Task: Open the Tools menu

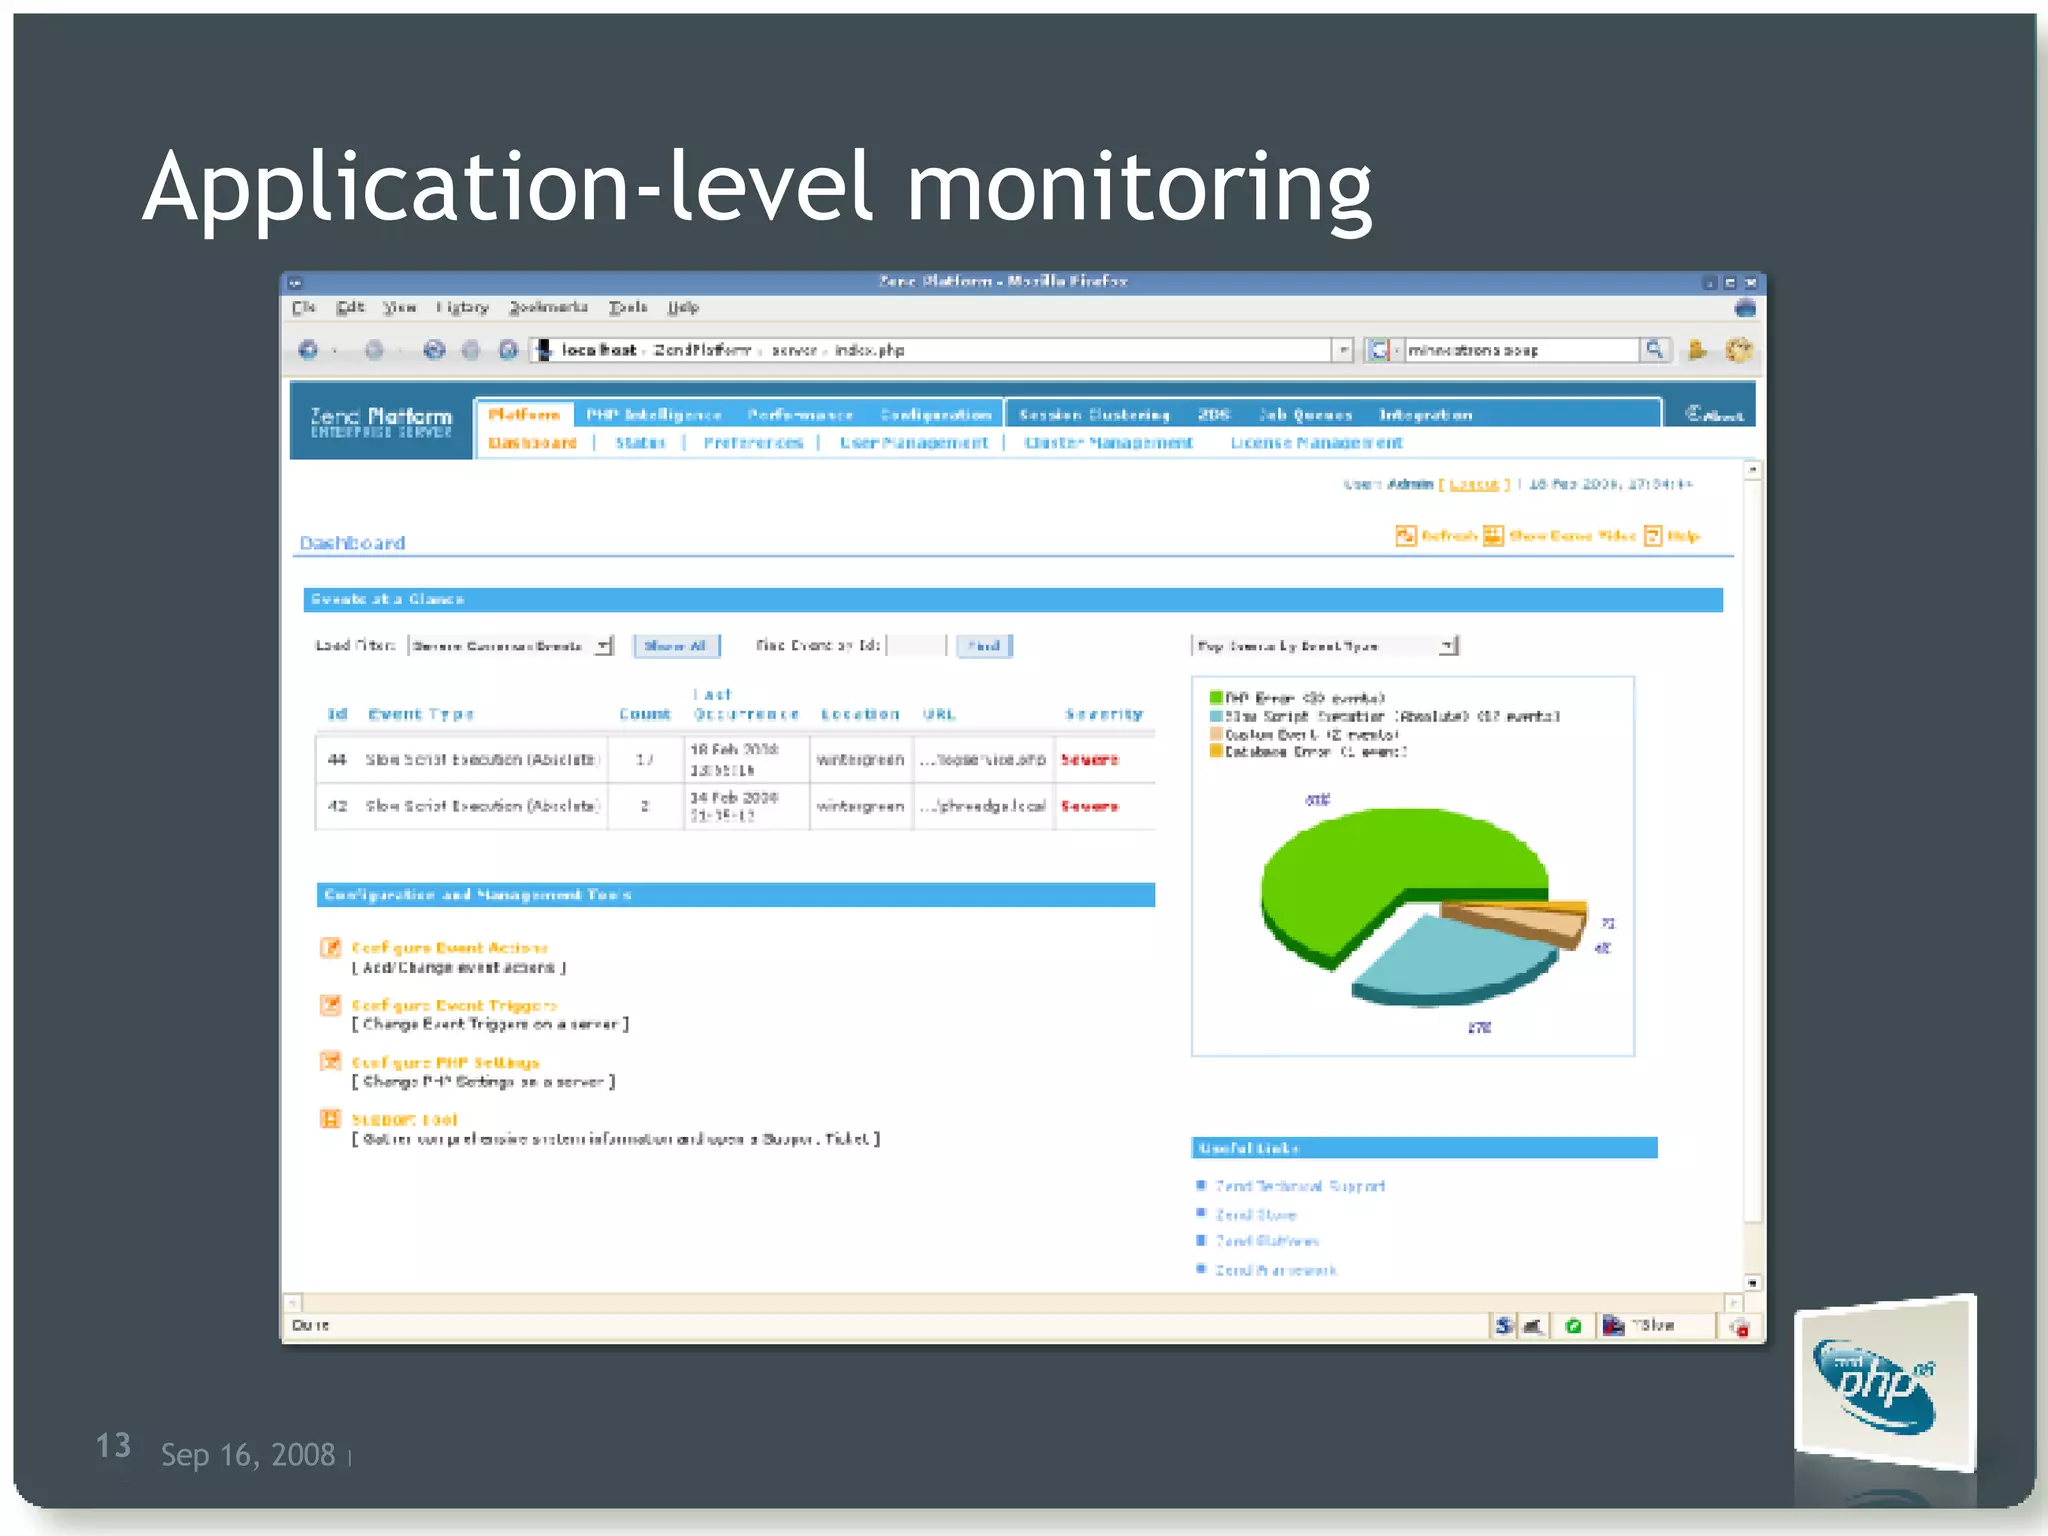Action: tap(628, 307)
